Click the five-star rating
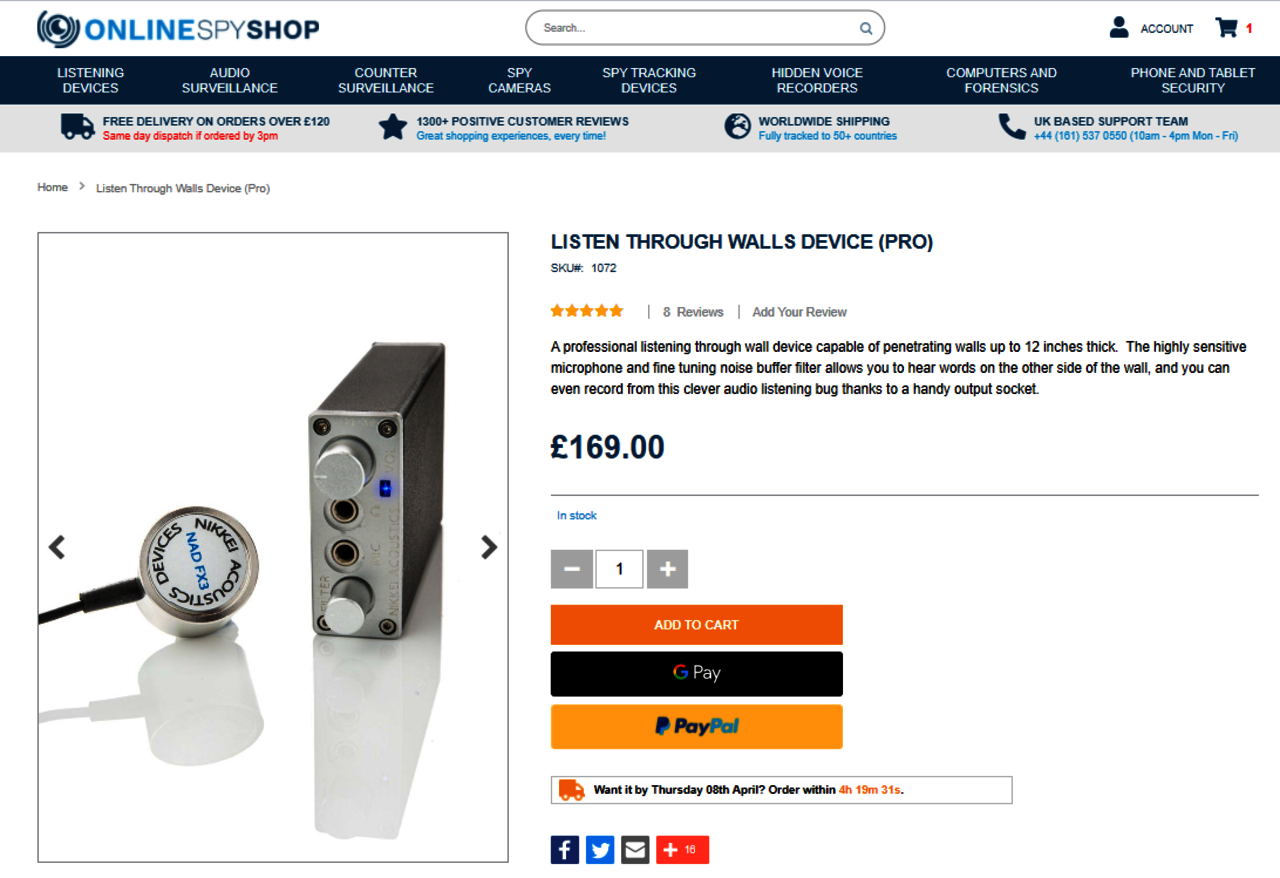1280x878 pixels. [x=587, y=311]
